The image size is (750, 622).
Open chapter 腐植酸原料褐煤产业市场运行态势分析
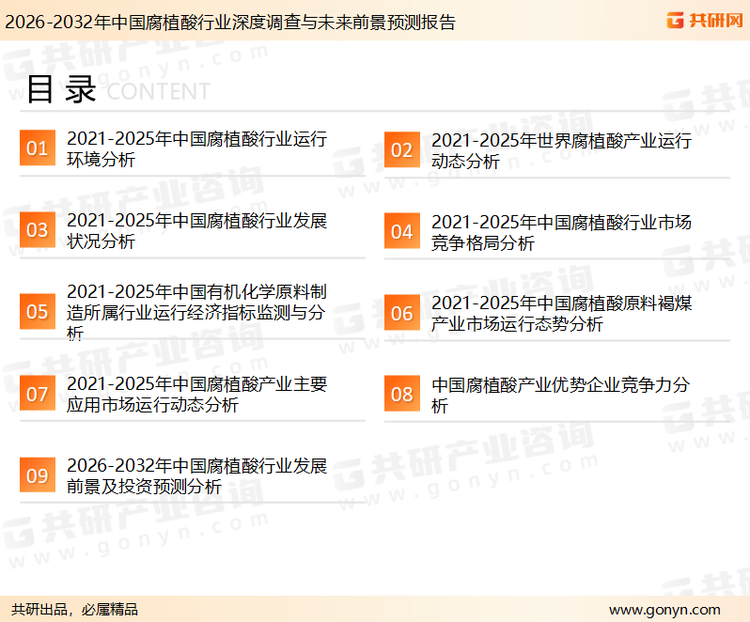pos(561,313)
